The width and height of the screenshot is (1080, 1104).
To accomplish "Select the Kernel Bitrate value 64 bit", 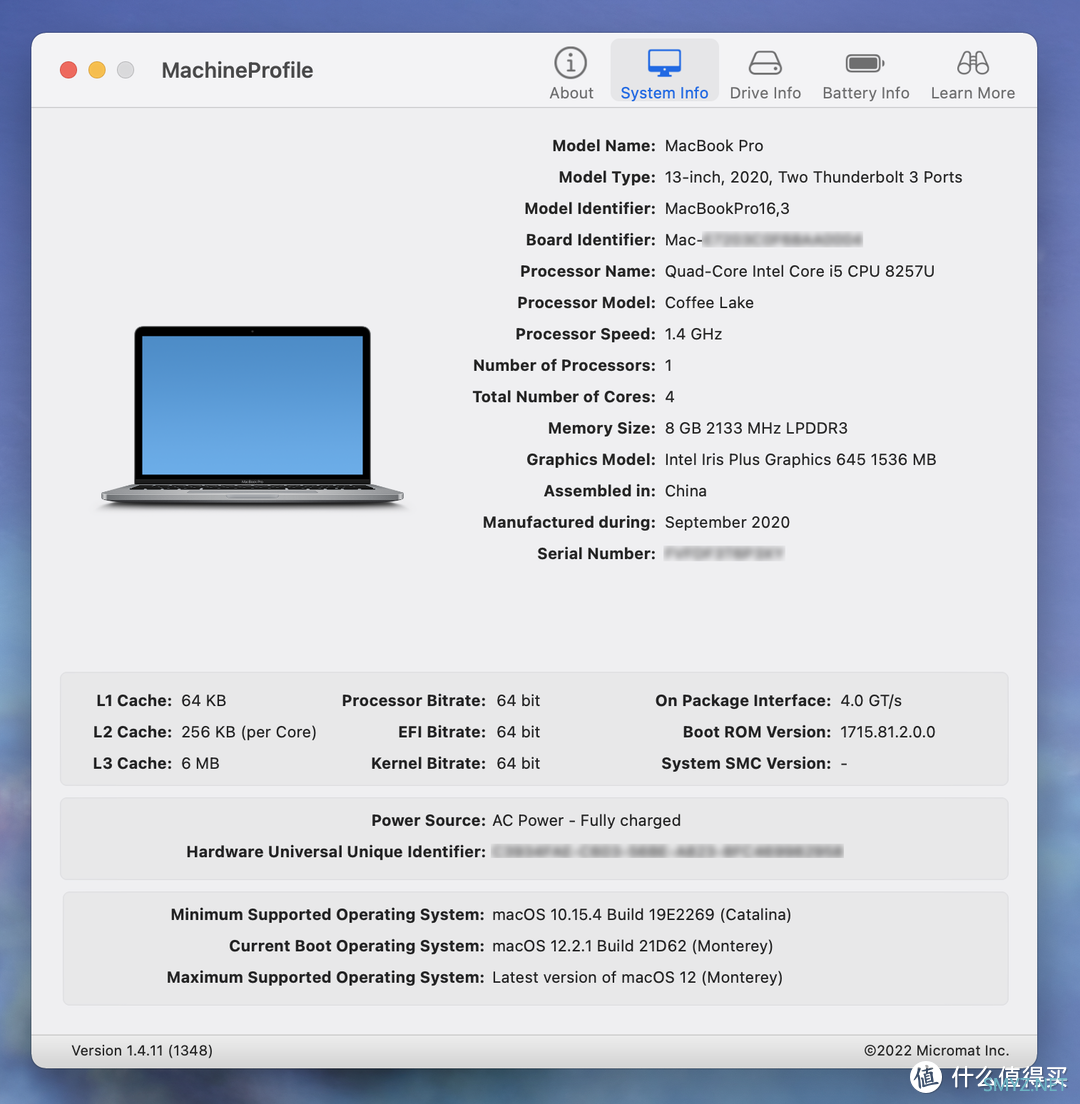I will point(518,763).
